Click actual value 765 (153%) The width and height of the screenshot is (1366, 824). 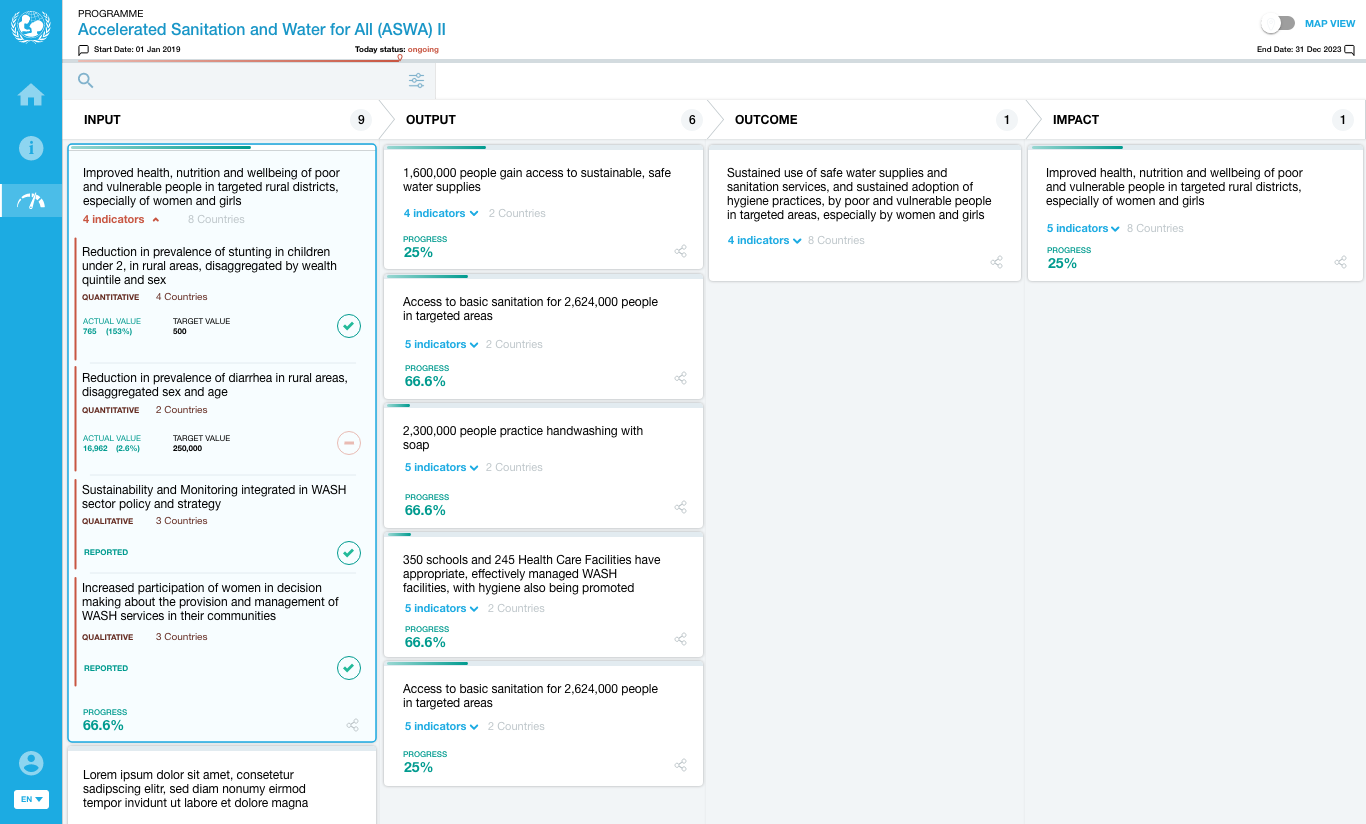click(108, 331)
